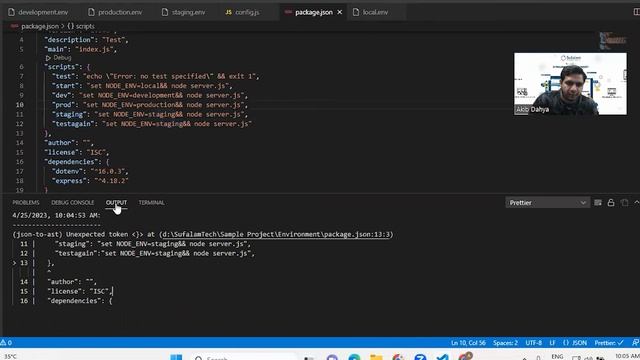Clear the output panel contents
Screen dimensions: 640x360
coord(598,202)
